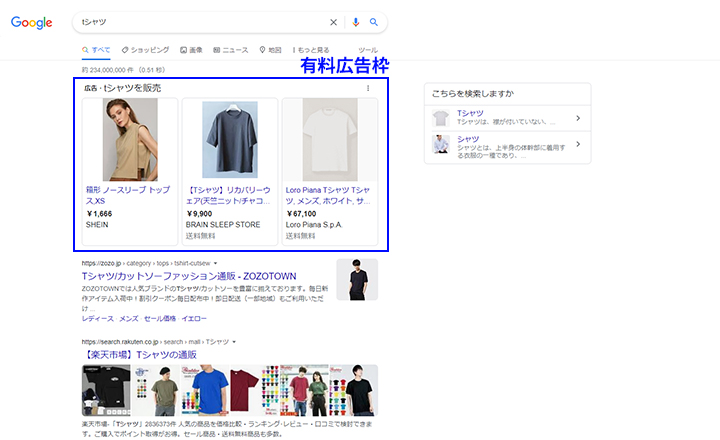The width and height of the screenshot is (720, 440).
Task: Open the ニュース tab
Action: (x=230, y=49)
